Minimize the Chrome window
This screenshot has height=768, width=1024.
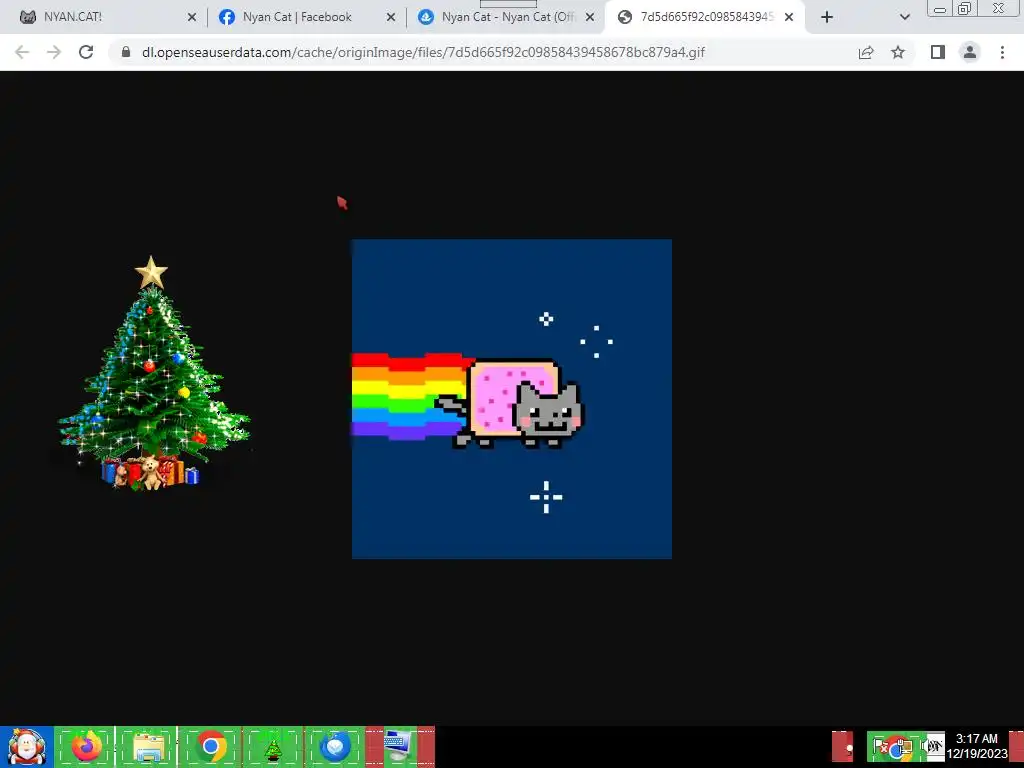(x=939, y=8)
